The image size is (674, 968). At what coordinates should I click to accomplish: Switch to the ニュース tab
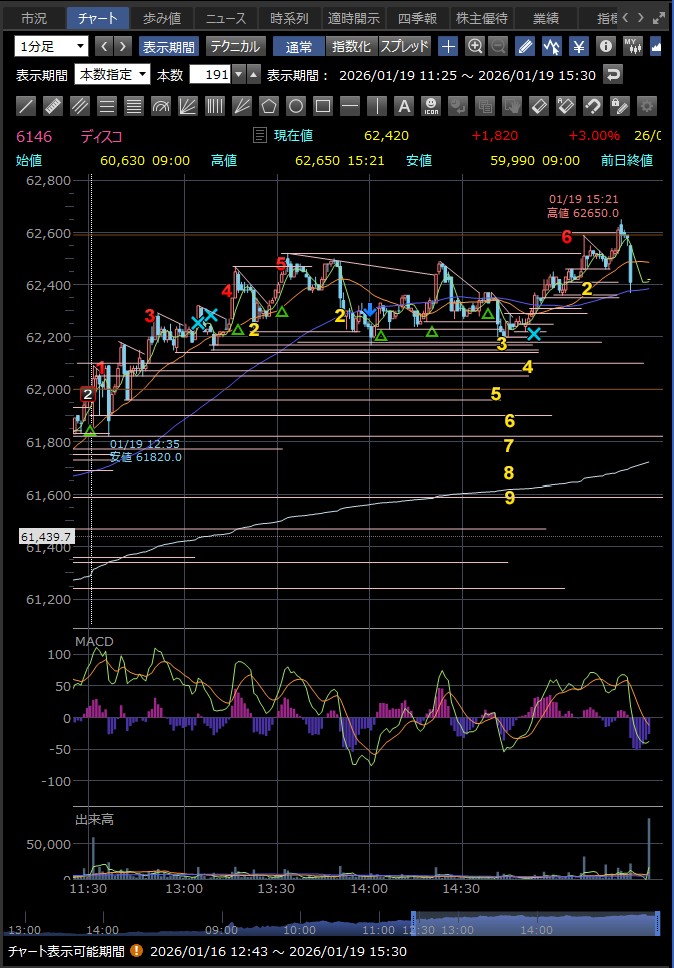coord(225,18)
